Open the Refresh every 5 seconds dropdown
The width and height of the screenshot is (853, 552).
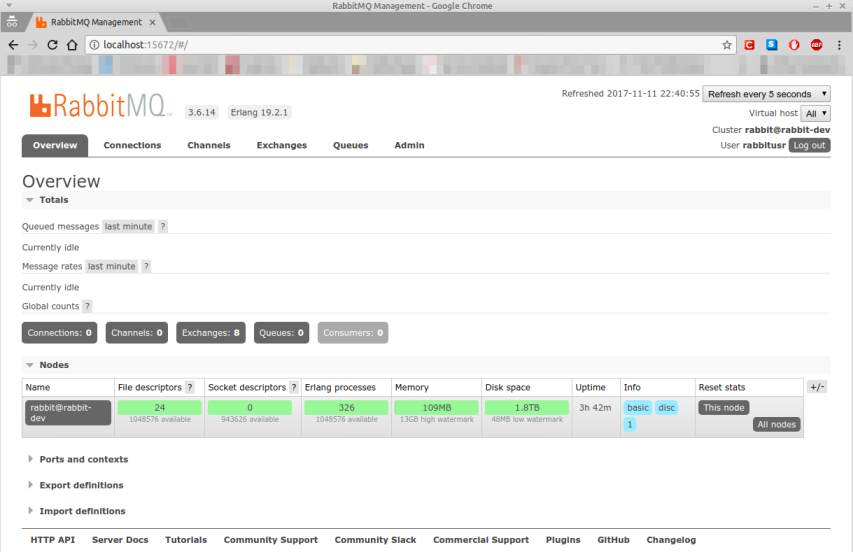(766, 94)
